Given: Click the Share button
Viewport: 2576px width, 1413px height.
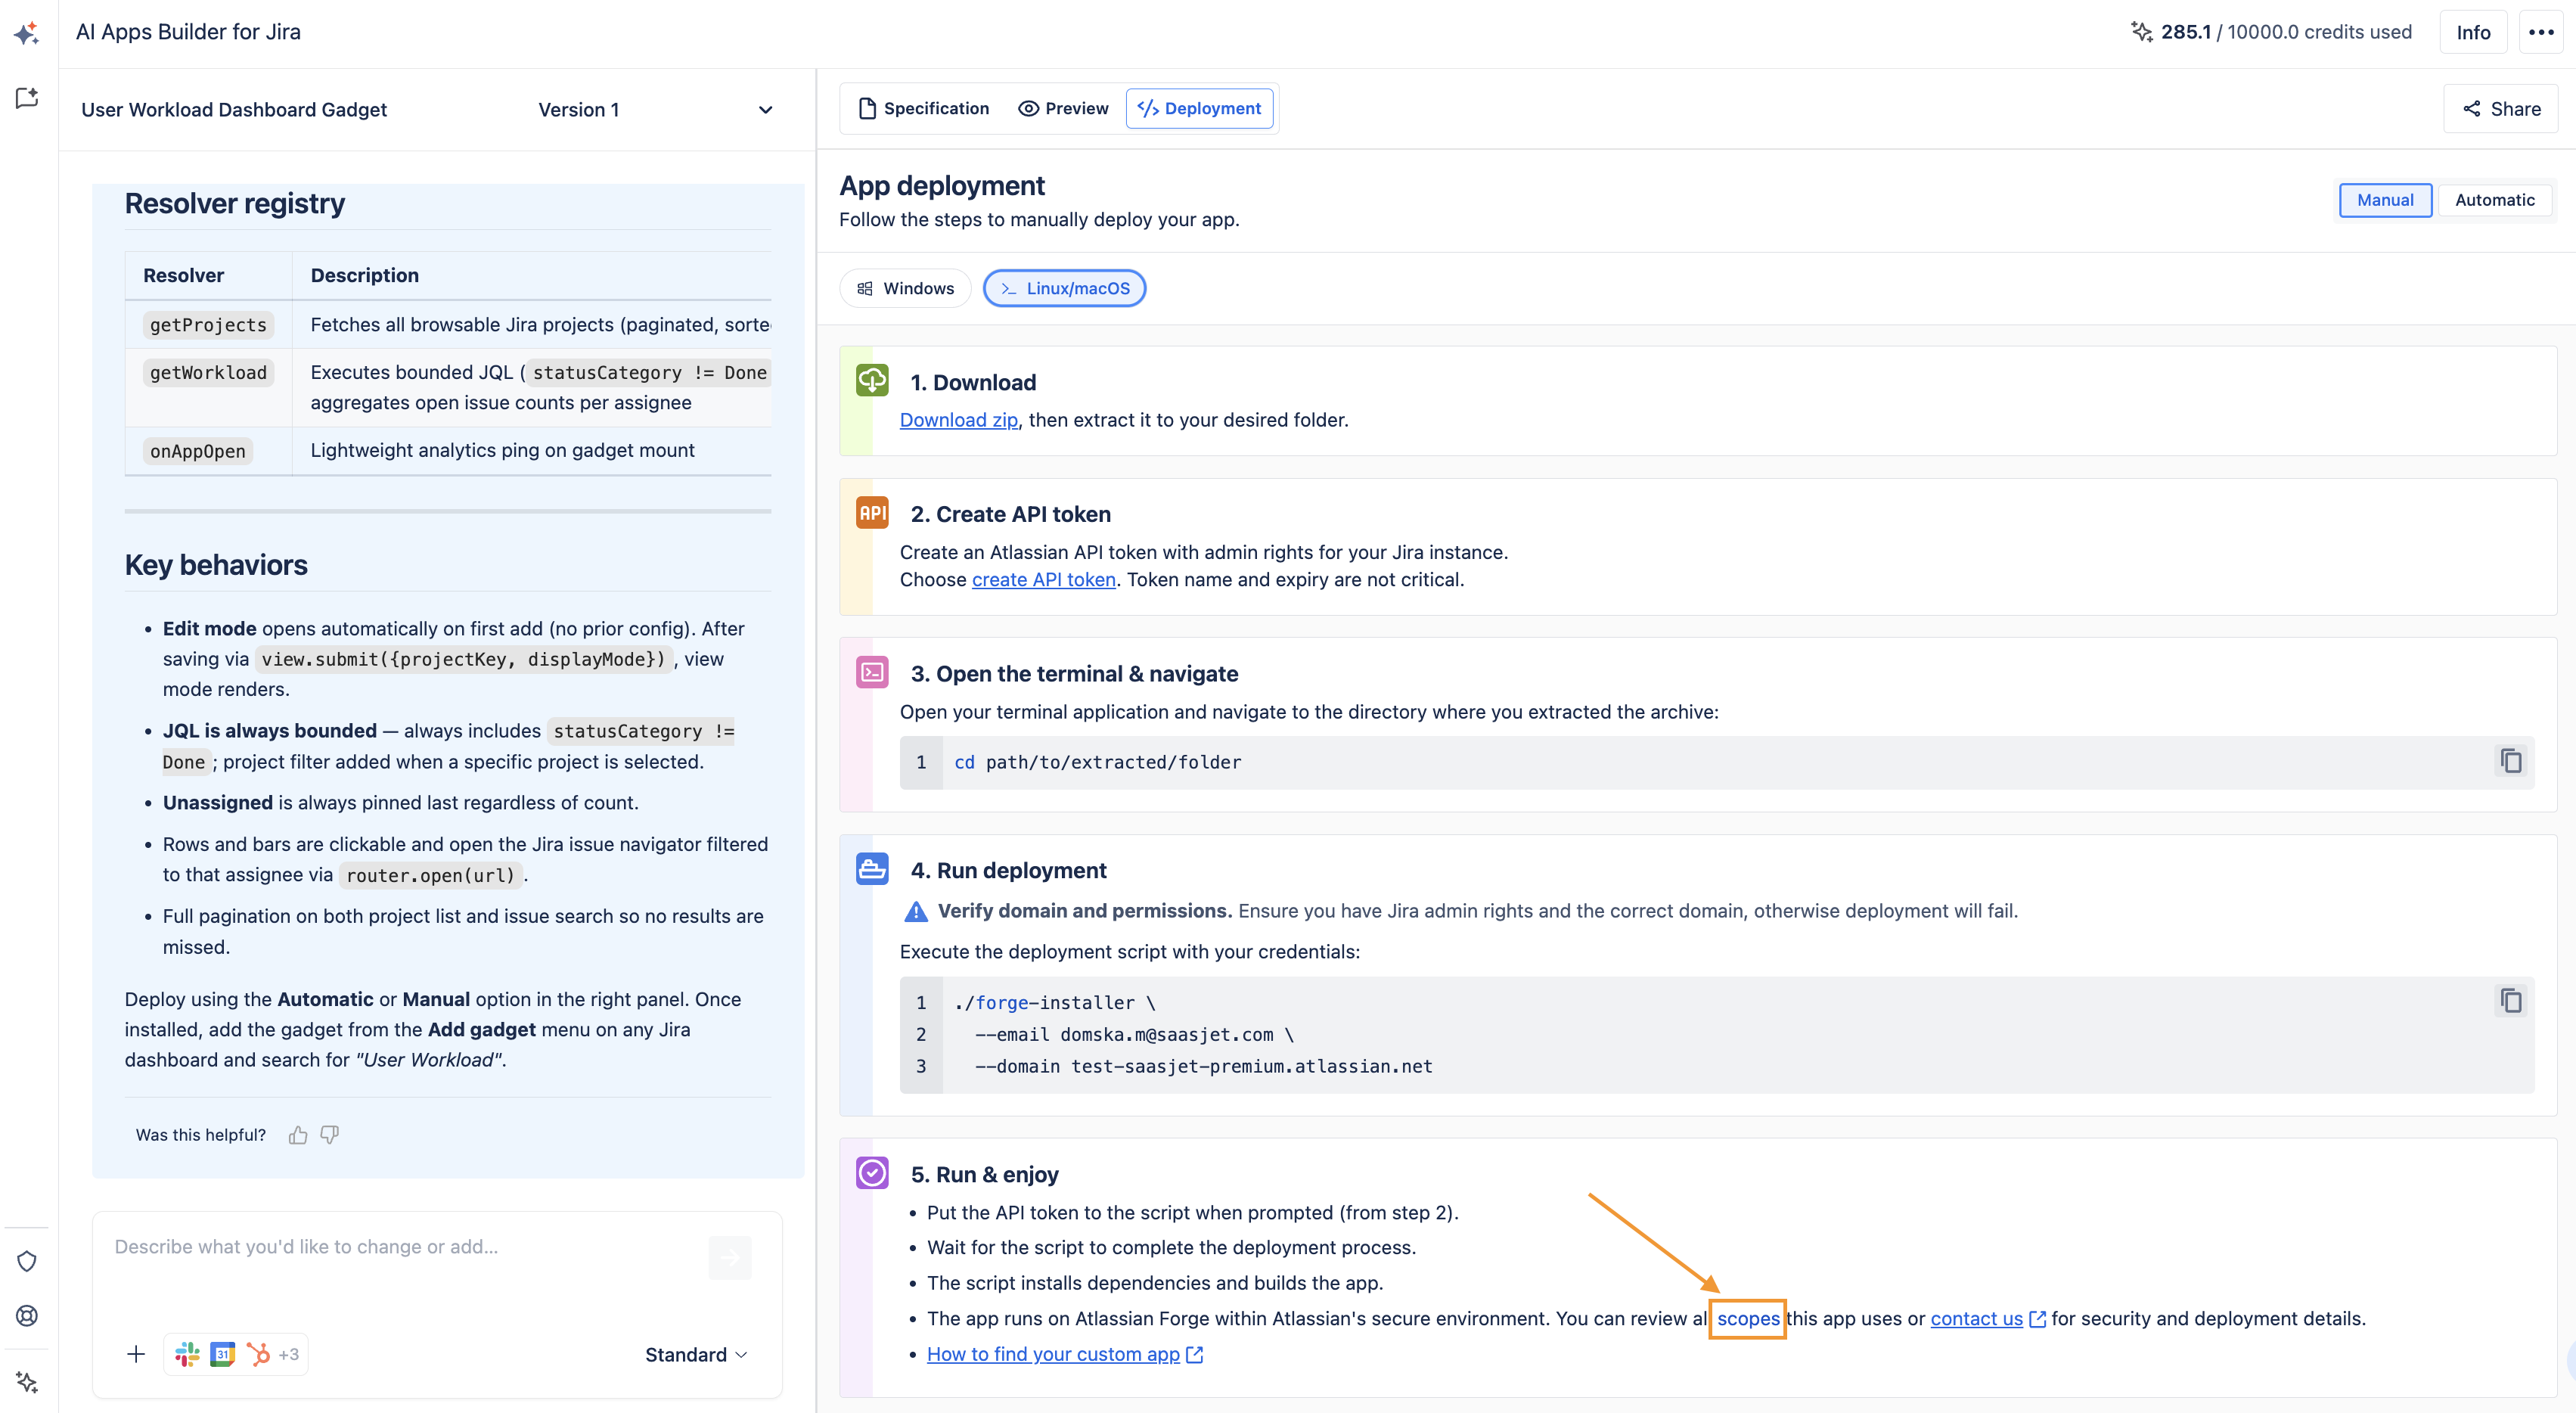Looking at the screenshot, I should 2500,109.
